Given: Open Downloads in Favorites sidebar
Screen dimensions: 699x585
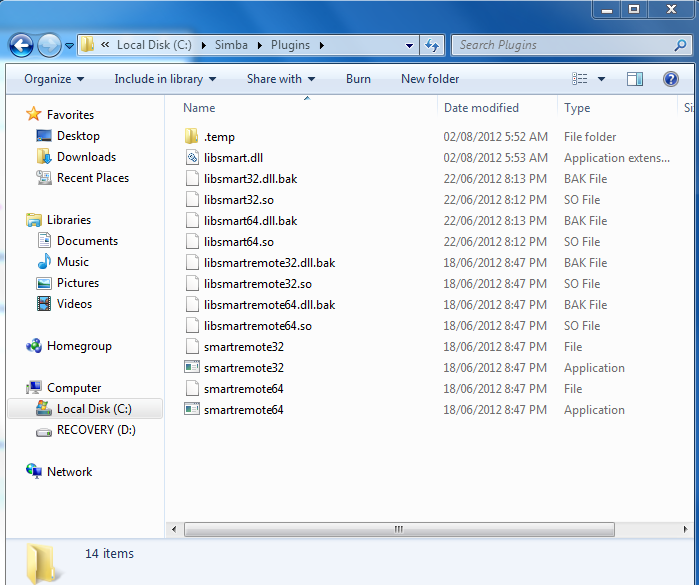Looking at the screenshot, I should (x=86, y=157).
